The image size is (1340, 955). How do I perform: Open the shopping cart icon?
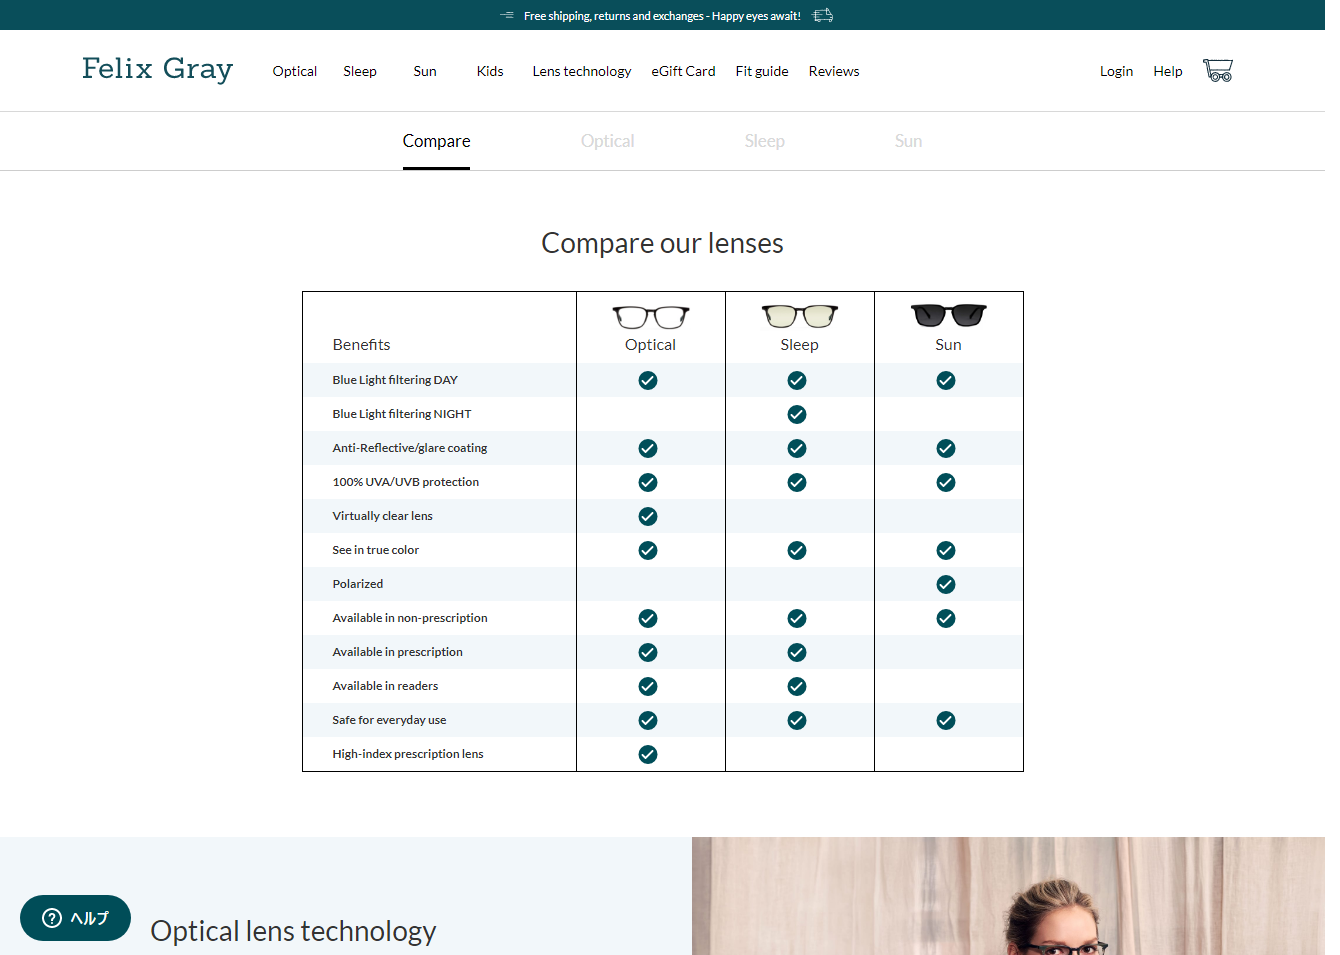click(1217, 70)
